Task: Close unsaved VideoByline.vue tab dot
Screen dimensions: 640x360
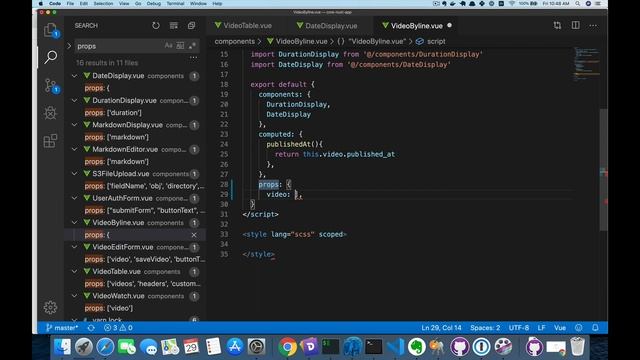Action: pos(449,25)
